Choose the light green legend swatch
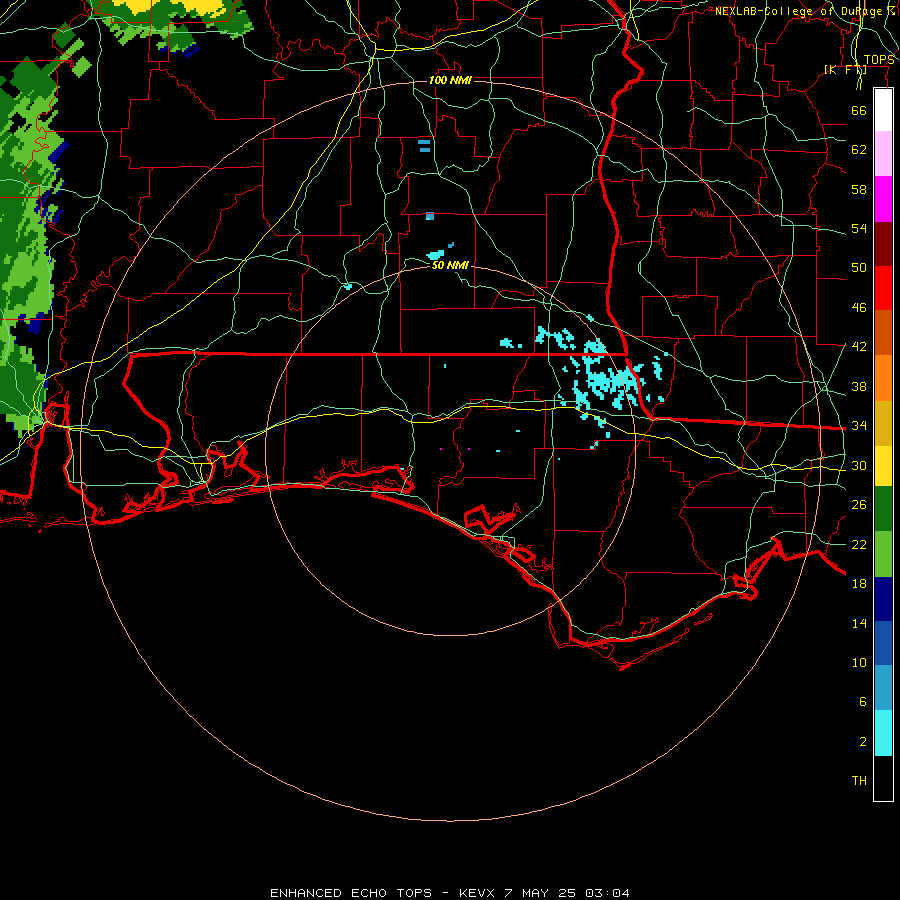 click(883, 554)
